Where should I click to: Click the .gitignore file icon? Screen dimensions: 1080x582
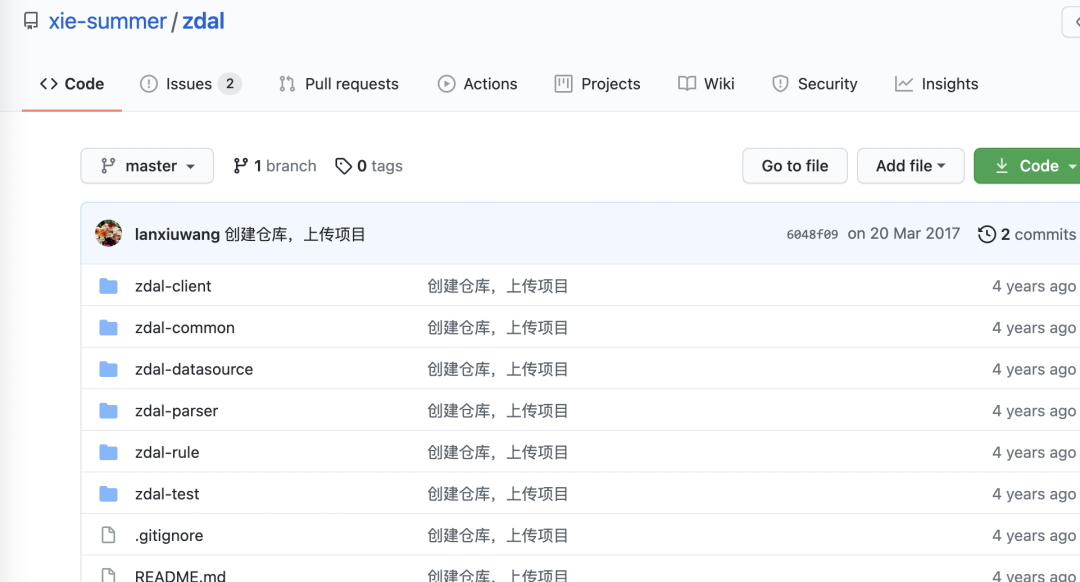[x=108, y=535]
